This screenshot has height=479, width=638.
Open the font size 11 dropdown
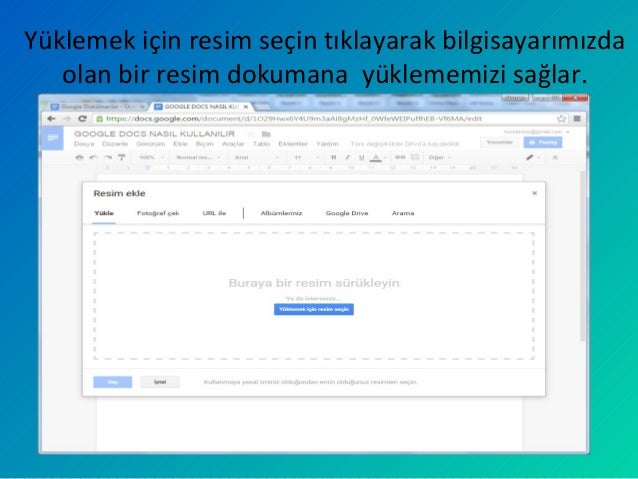306,157
